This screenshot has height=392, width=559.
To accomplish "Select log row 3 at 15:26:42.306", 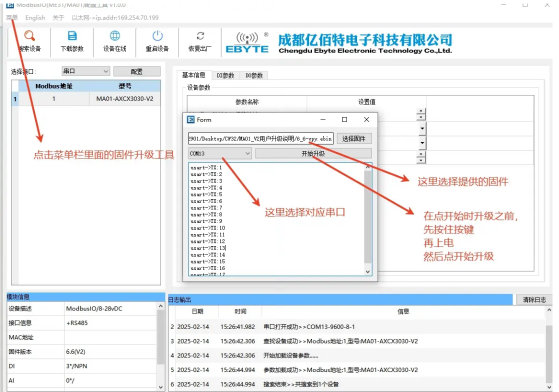I will click(x=357, y=341).
